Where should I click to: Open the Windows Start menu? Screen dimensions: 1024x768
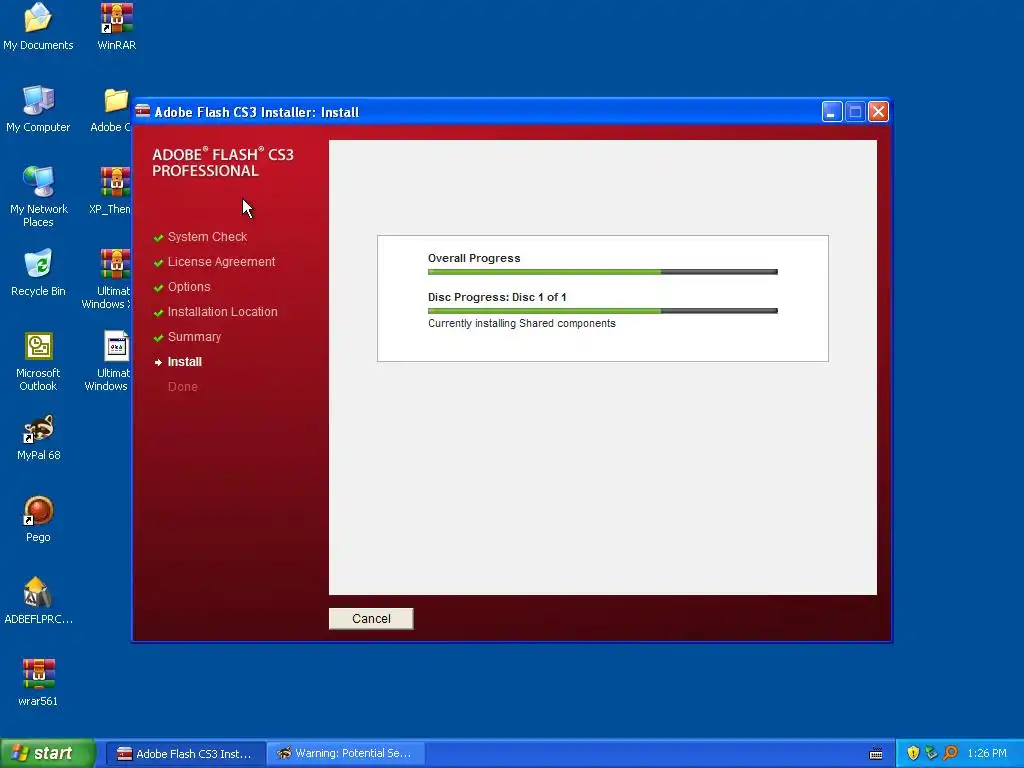[48, 753]
